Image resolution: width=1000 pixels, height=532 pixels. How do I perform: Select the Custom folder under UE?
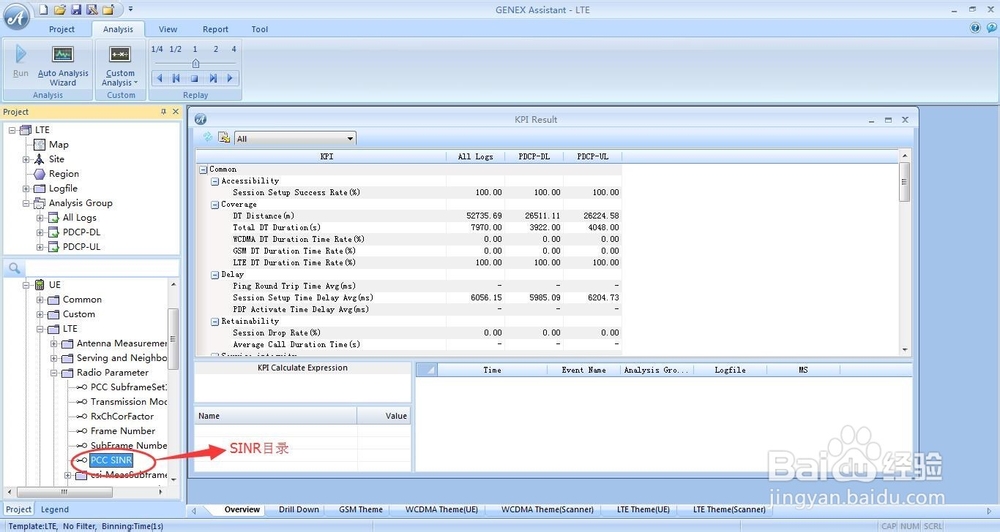78,314
